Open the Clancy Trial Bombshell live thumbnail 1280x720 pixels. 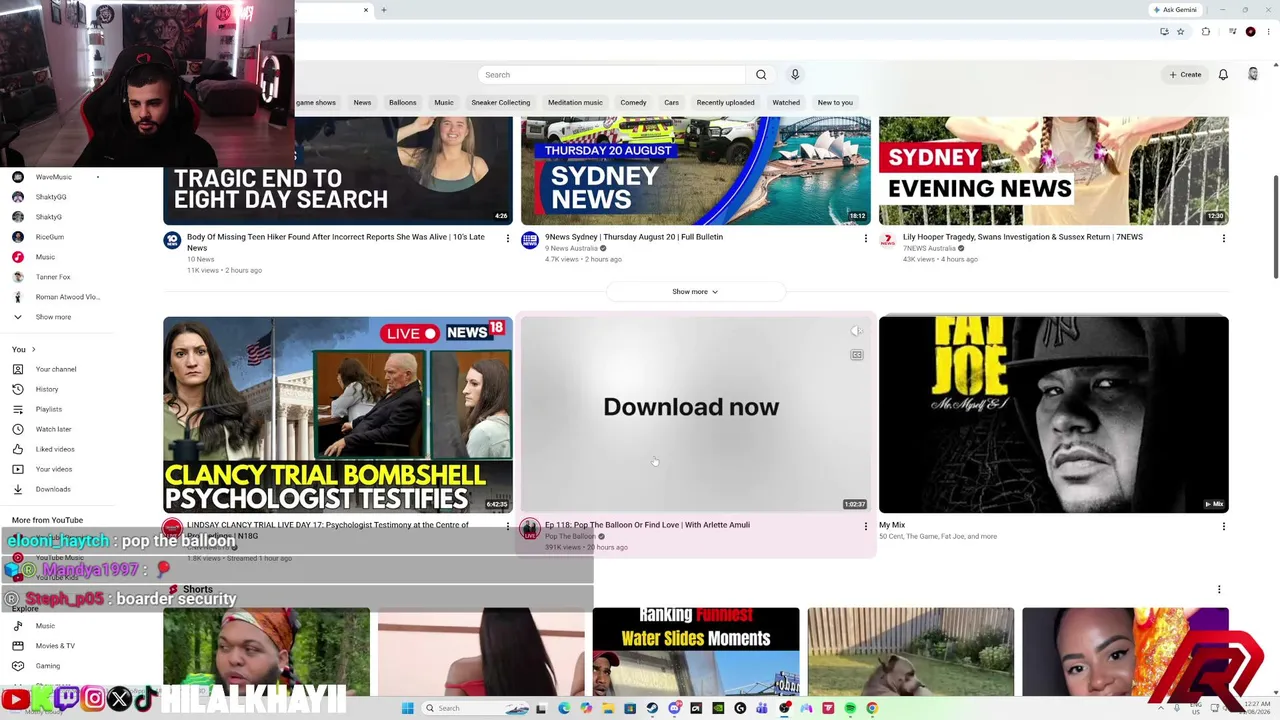pyautogui.click(x=338, y=415)
